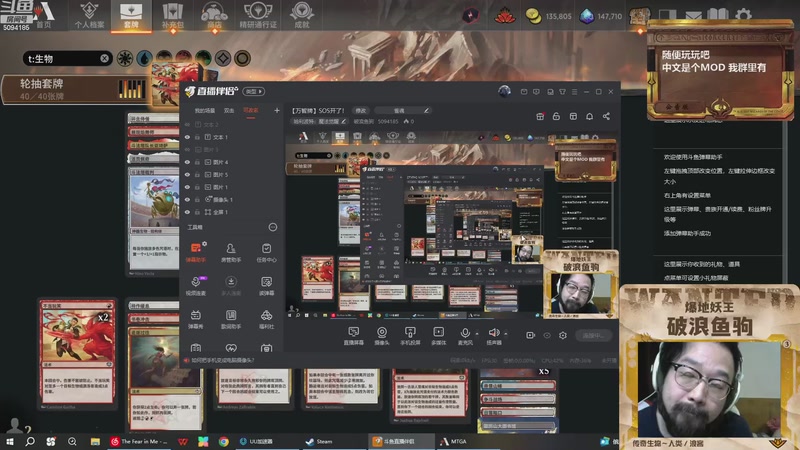This screenshot has height=450, width=800.
Task: Toggle colorless diamond mana filter
Action: (x=222, y=58)
